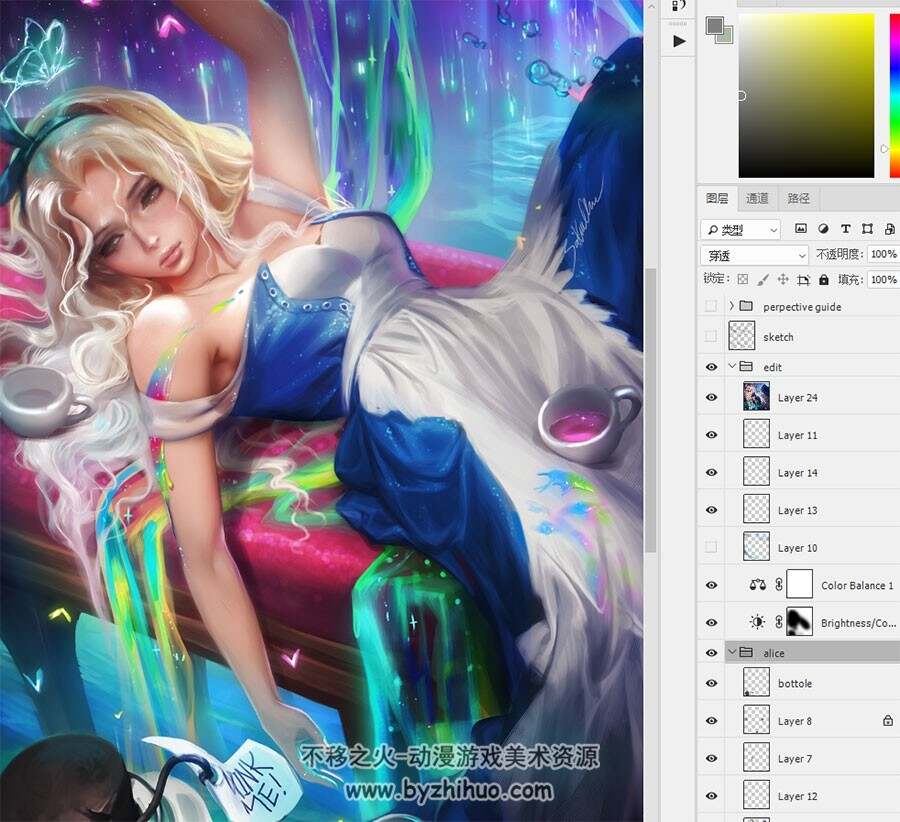
Task: Click the Brightness/Contrast link chain icon
Action: (x=779, y=622)
